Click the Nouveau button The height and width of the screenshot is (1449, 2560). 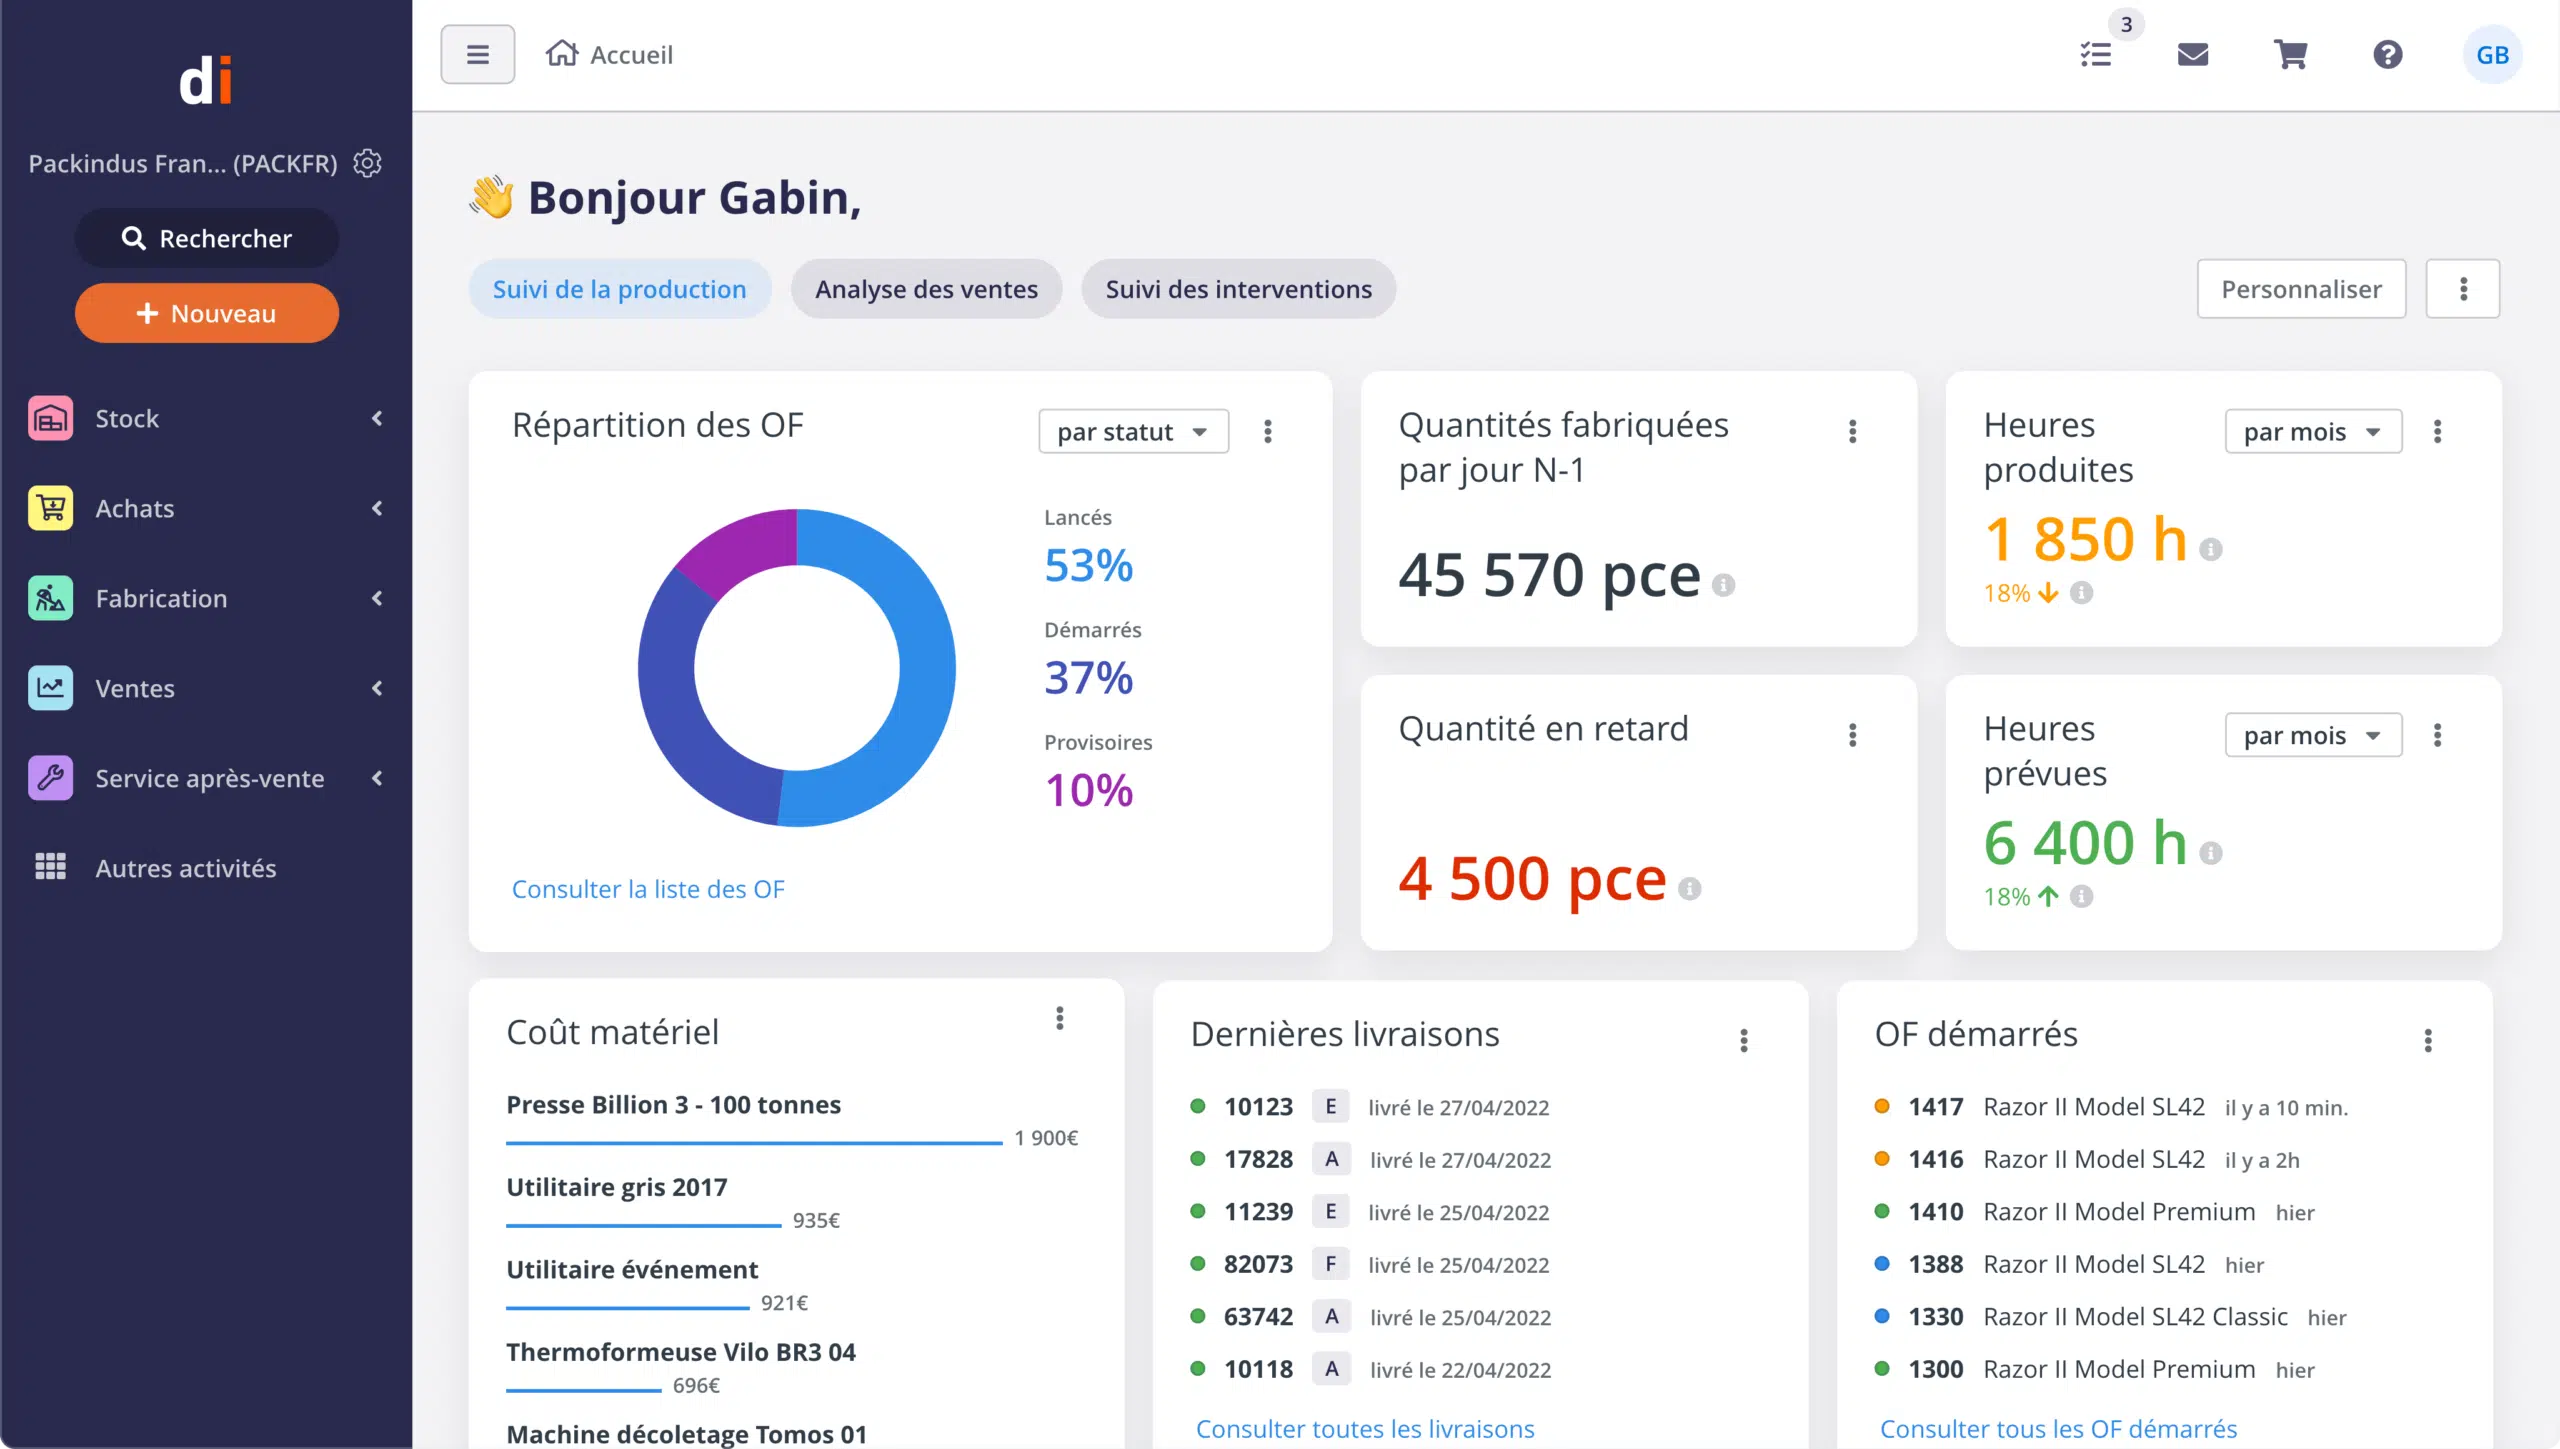pyautogui.click(x=206, y=313)
